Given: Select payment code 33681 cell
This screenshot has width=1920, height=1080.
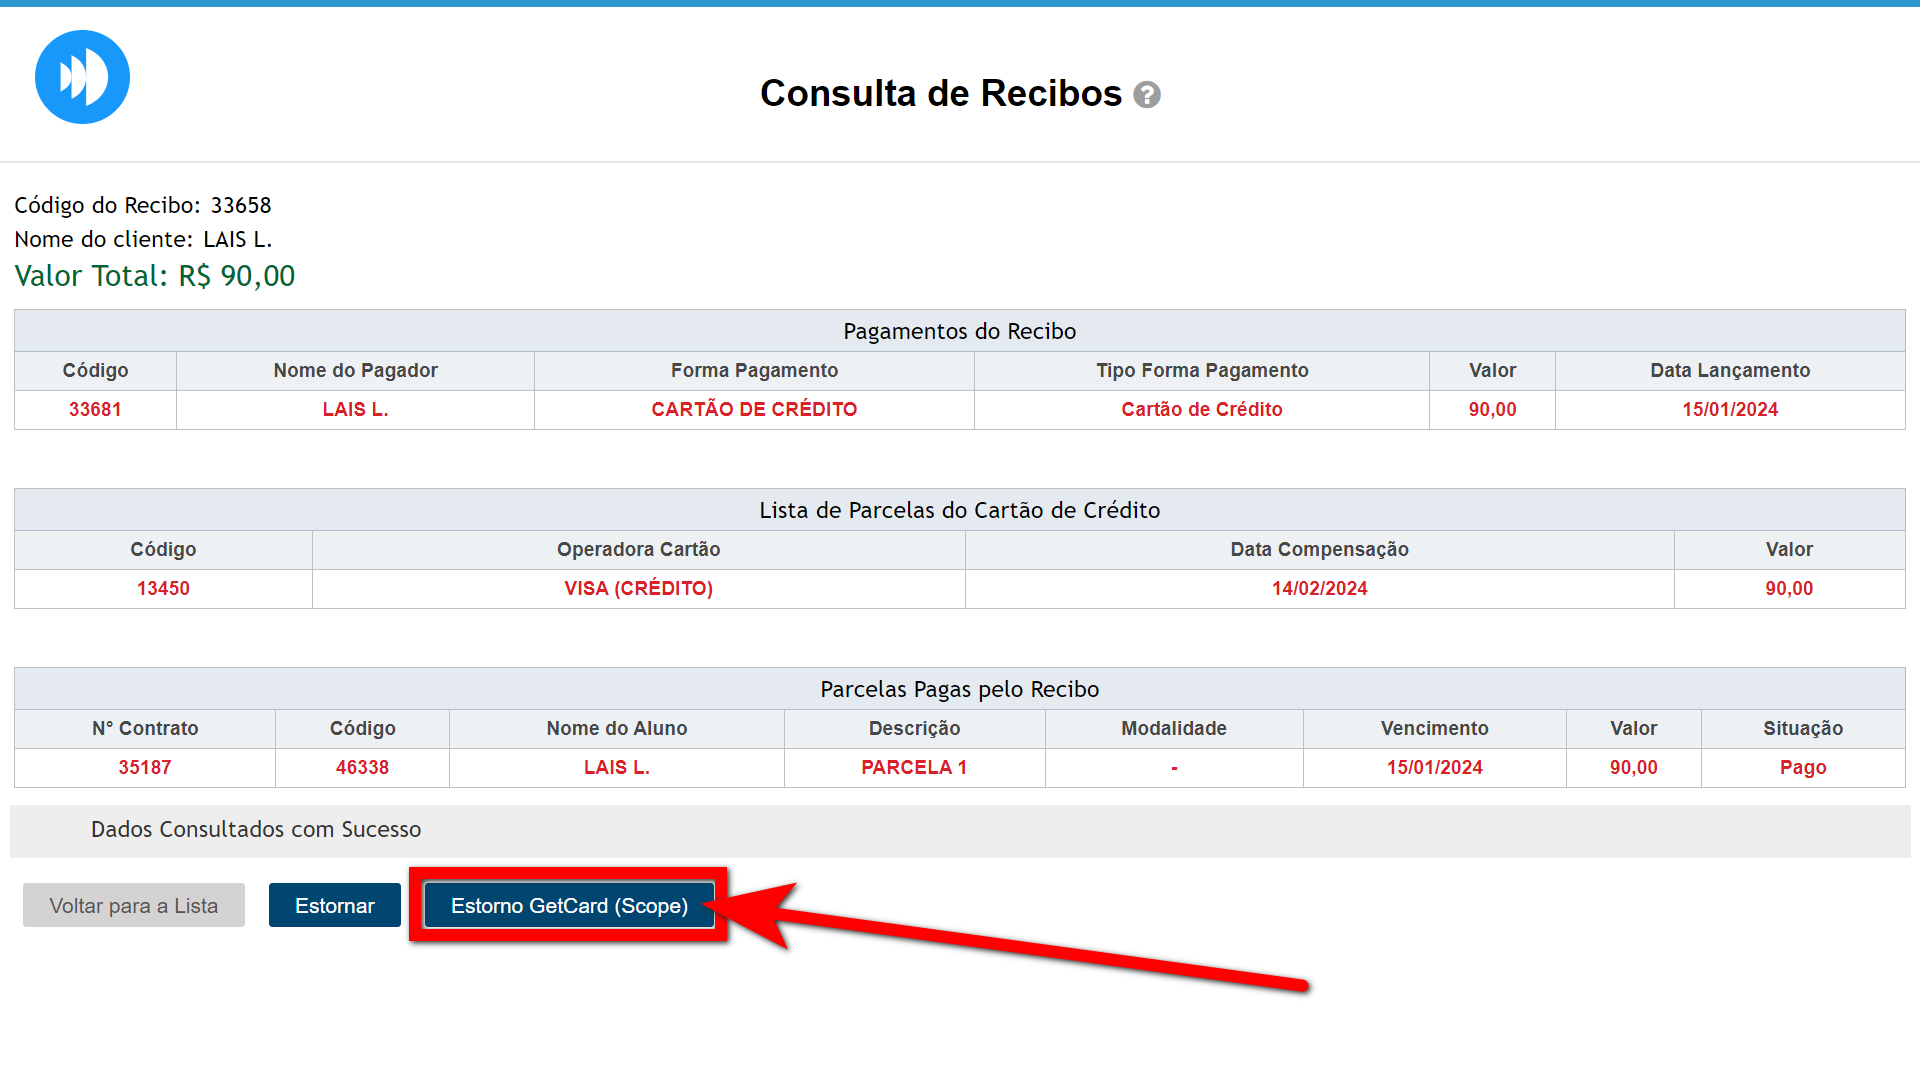Looking at the screenshot, I should coord(95,409).
